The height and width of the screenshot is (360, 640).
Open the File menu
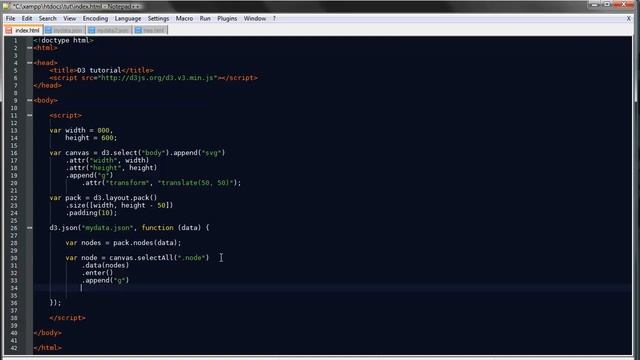tap(10, 18)
